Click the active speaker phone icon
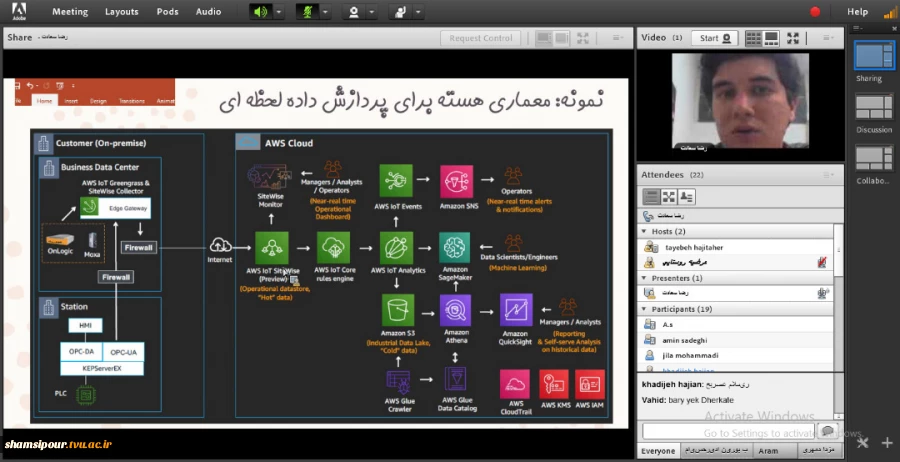Viewport: 900px width, 462px height. coord(648,216)
